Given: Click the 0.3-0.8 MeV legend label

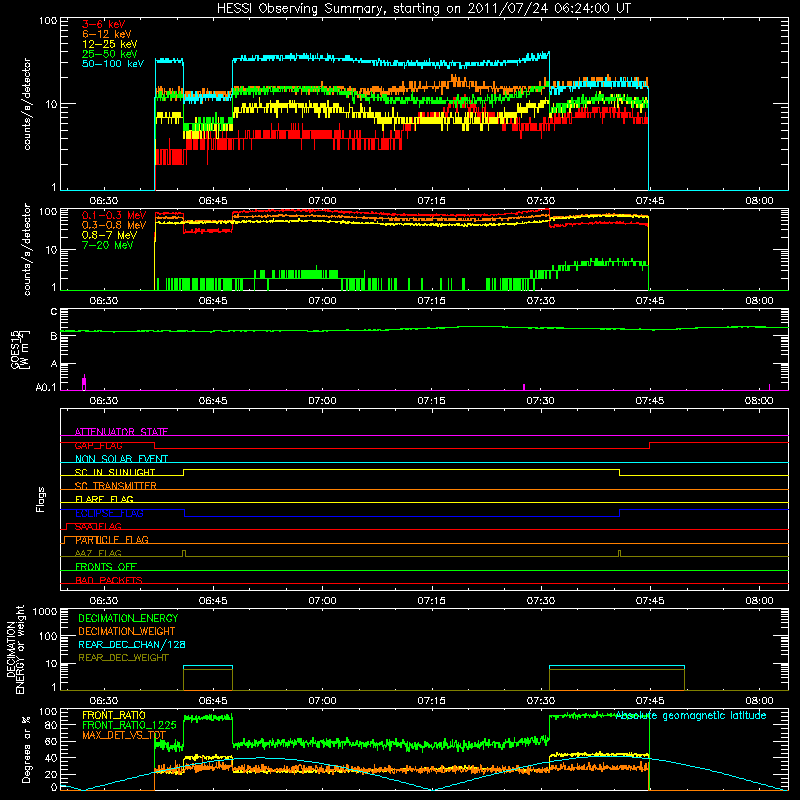Looking at the screenshot, I should (x=114, y=225).
